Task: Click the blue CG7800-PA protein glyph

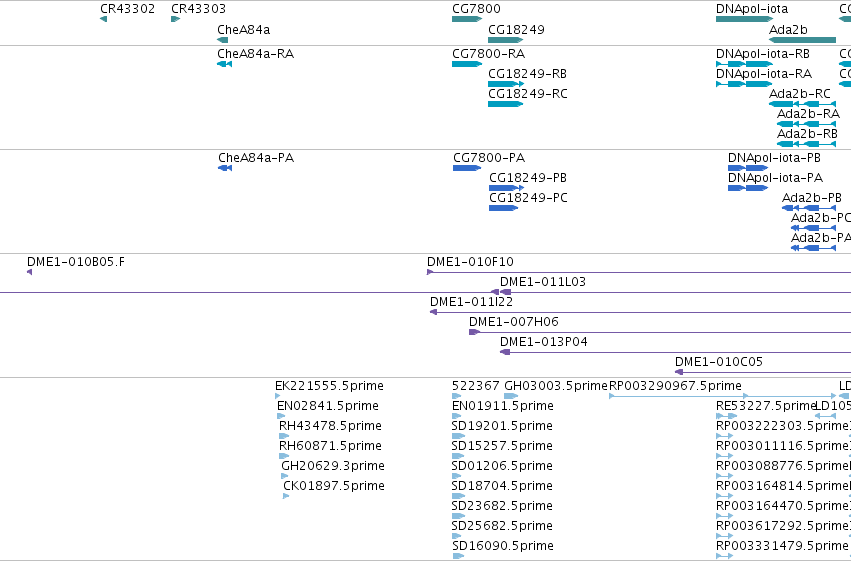Action: [467, 168]
